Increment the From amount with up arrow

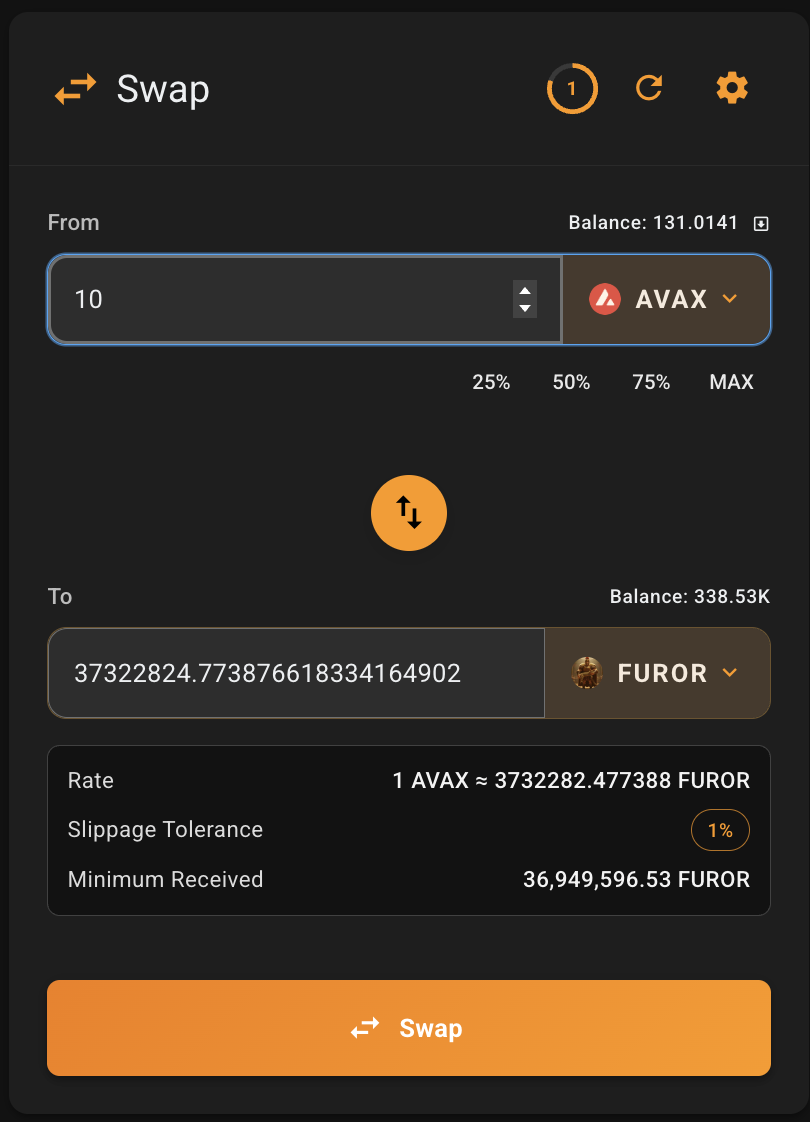pyautogui.click(x=524, y=290)
